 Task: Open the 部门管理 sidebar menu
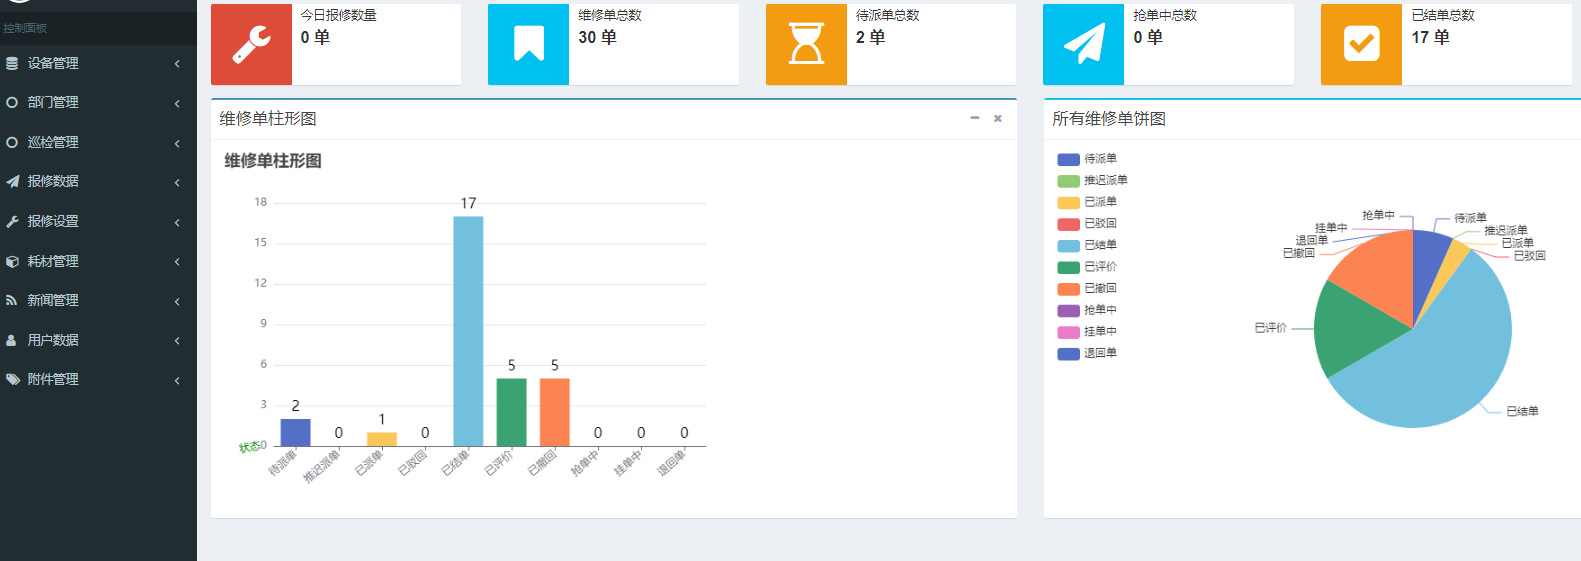pyautogui.click(x=98, y=102)
